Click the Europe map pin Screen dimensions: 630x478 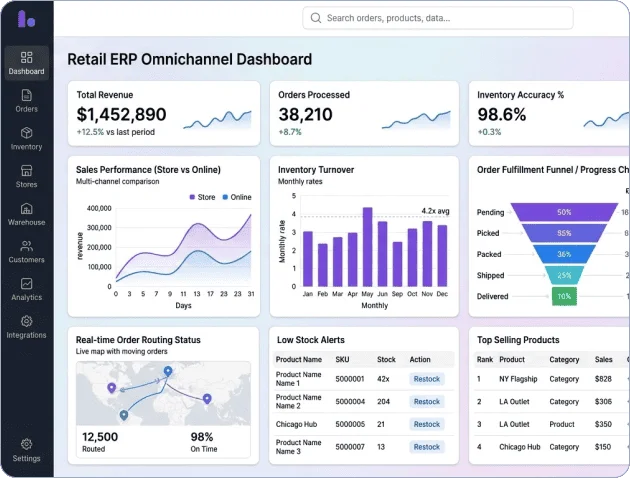168,371
